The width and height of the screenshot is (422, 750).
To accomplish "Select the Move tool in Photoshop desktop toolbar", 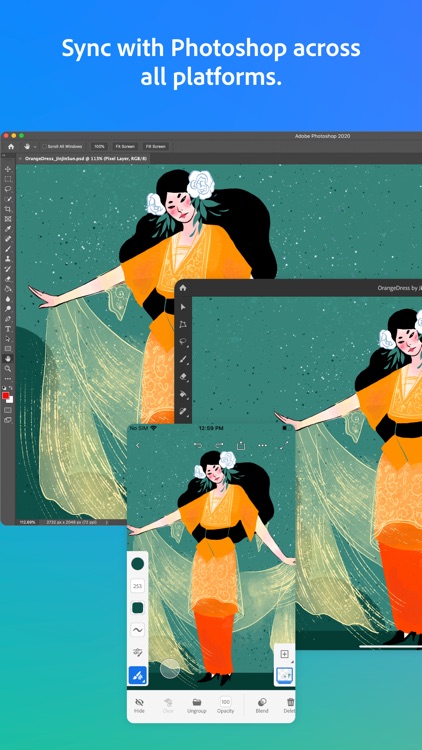I will (x=8, y=169).
